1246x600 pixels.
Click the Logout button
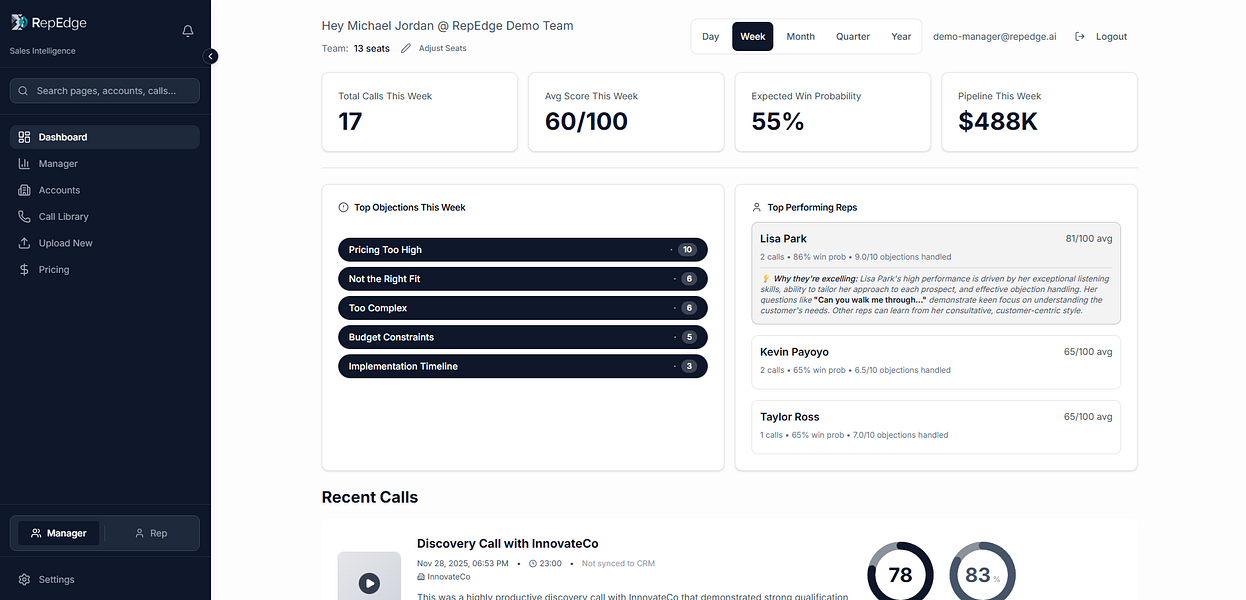pos(1111,36)
